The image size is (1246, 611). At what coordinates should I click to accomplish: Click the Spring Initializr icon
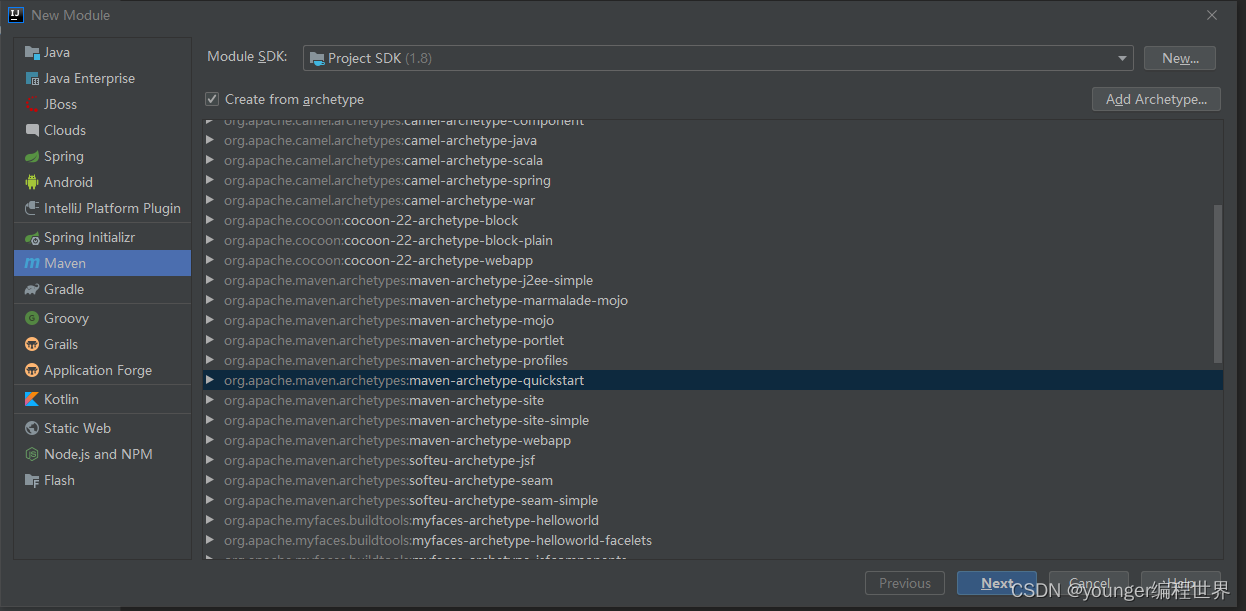[x=32, y=237]
